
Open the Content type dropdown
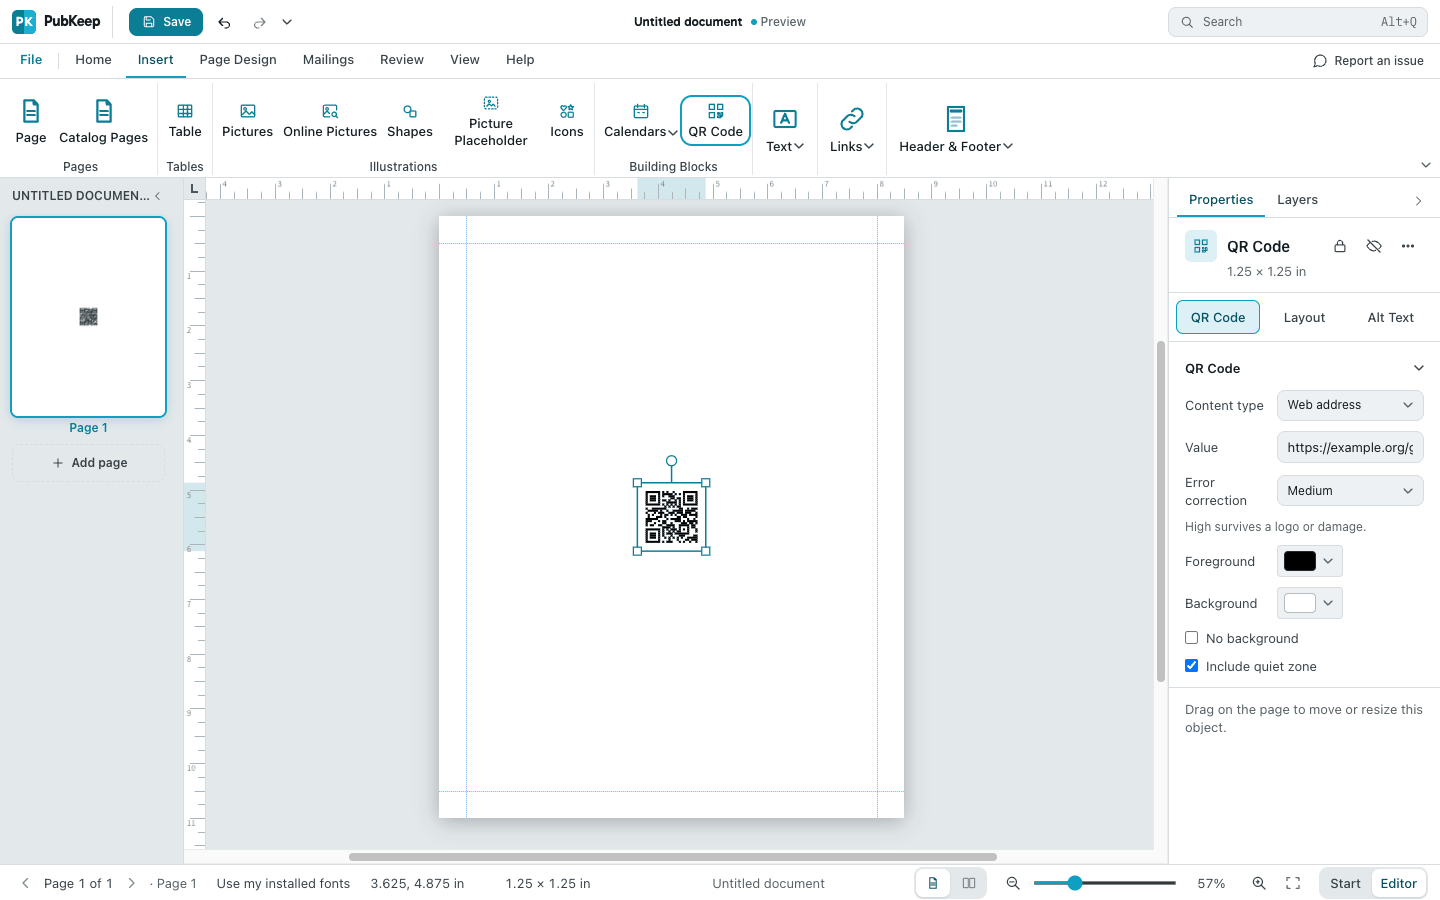coord(1350,405)
